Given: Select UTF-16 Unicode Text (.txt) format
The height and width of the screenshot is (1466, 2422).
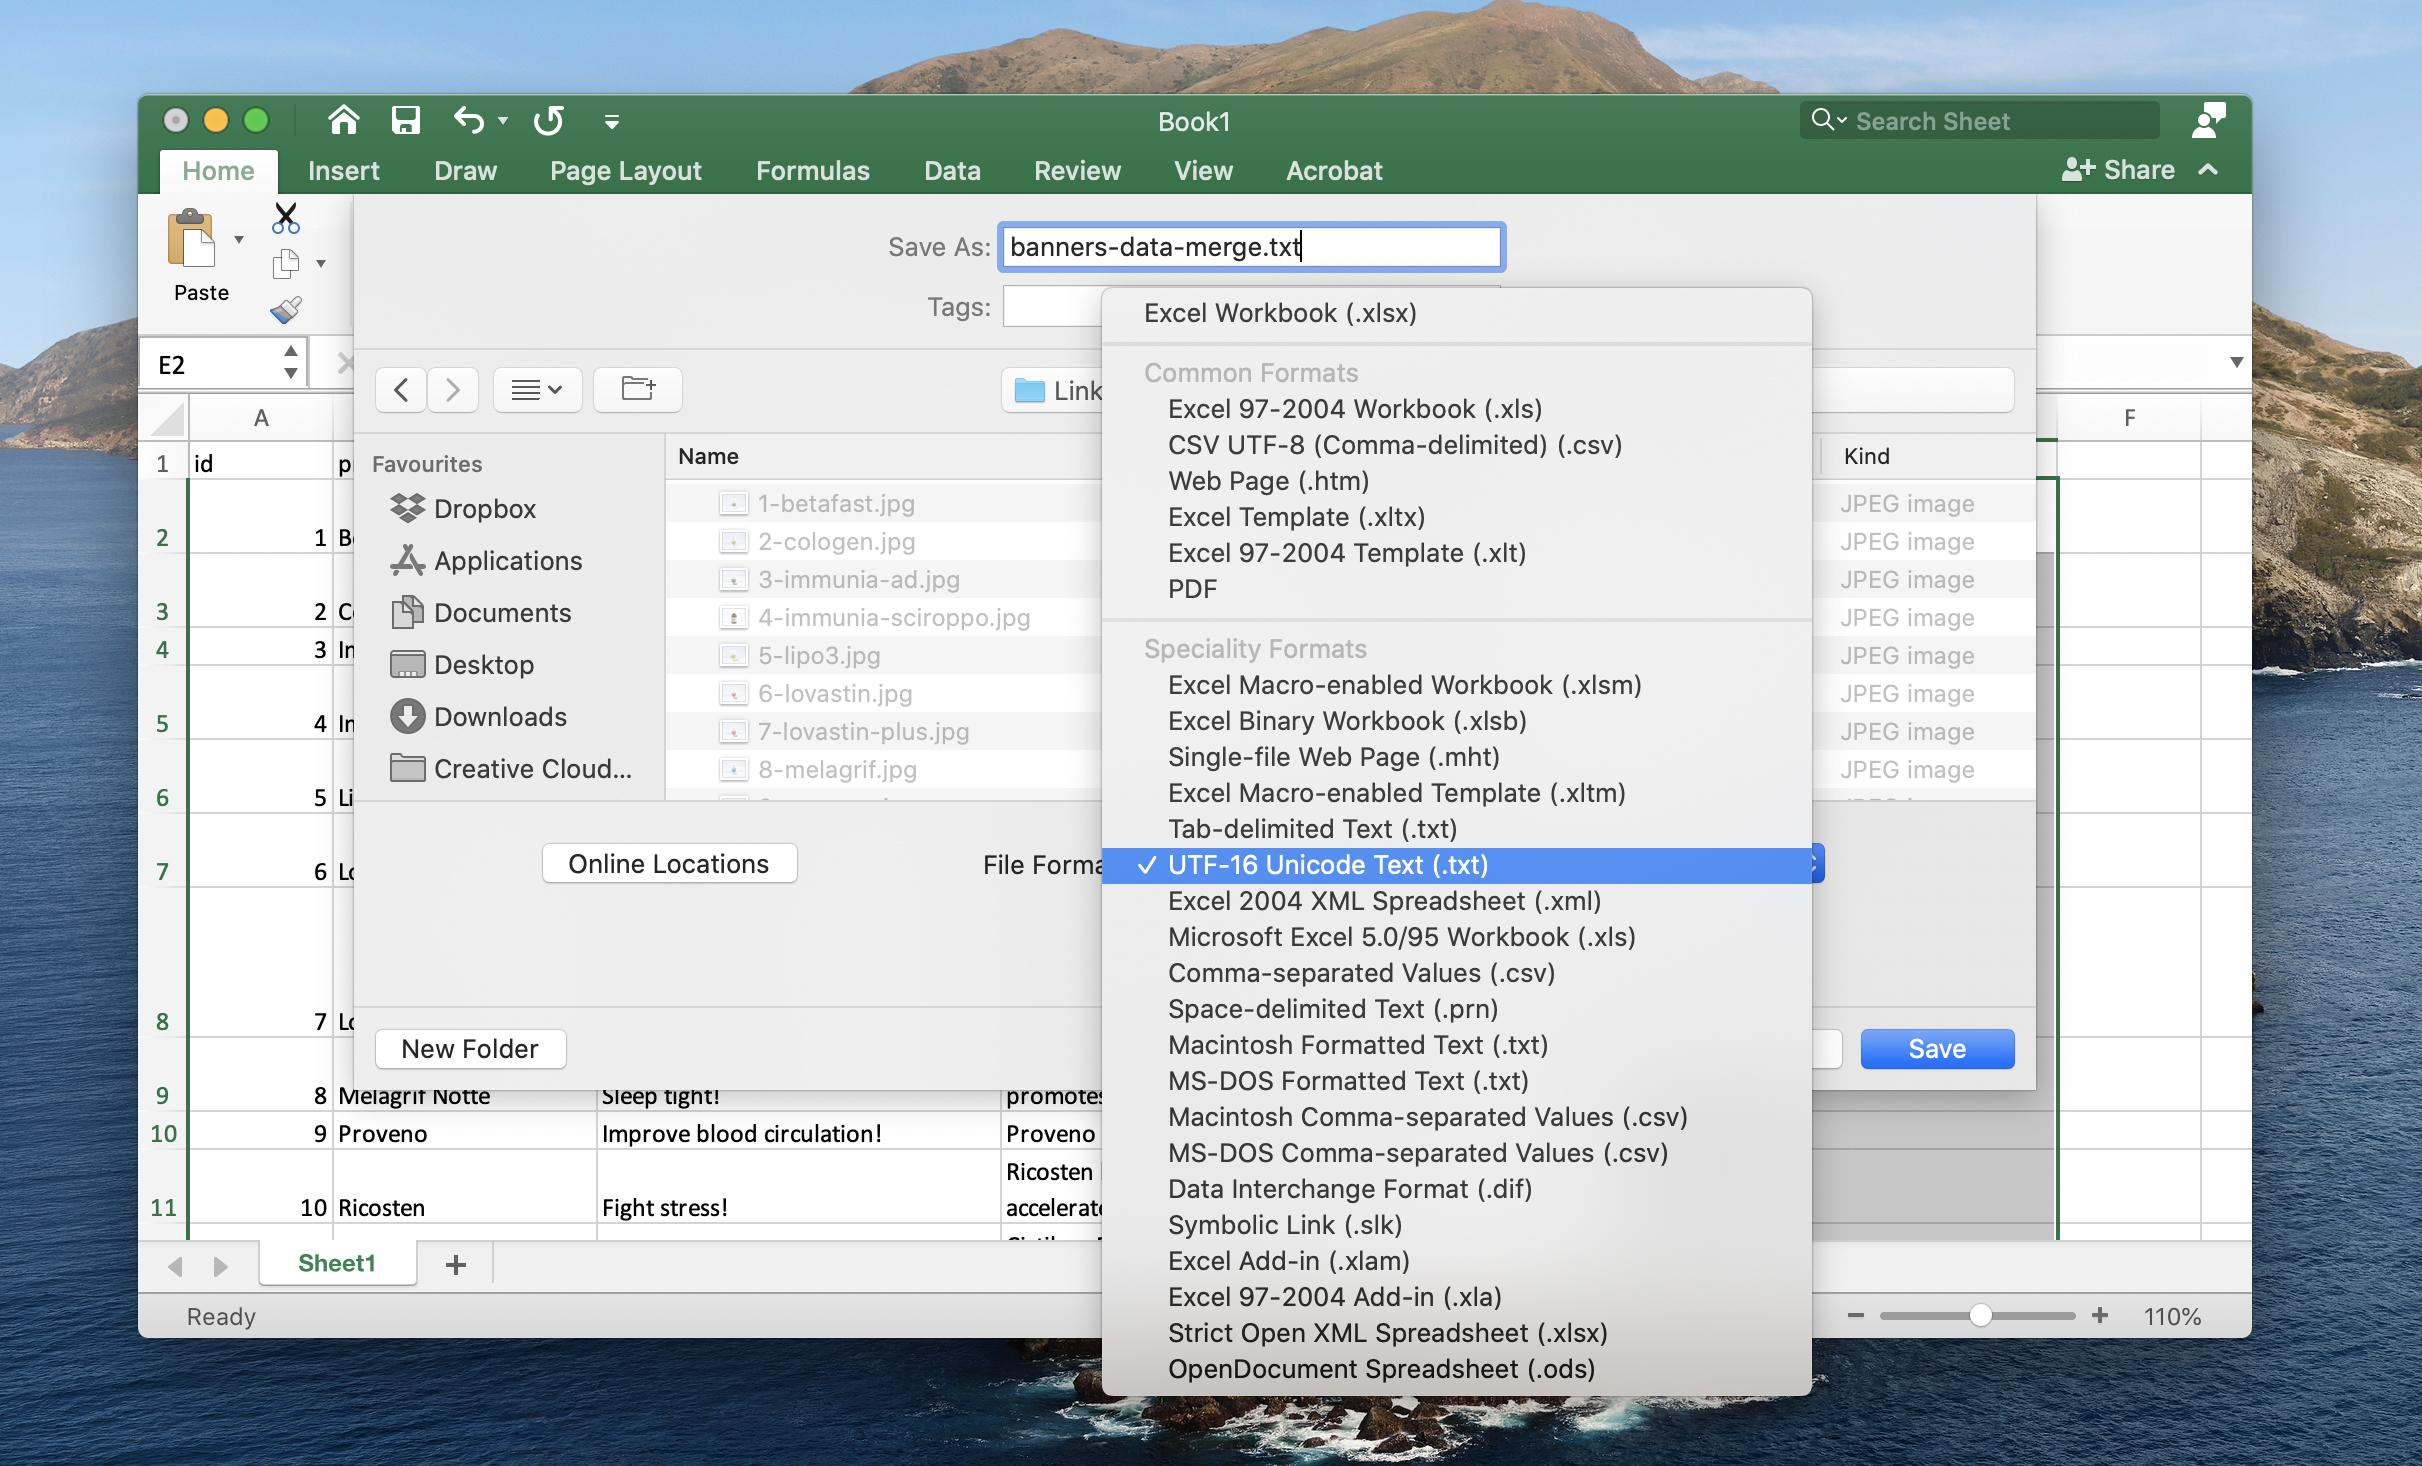Looking at the screenshot, I should [1456, 865].
